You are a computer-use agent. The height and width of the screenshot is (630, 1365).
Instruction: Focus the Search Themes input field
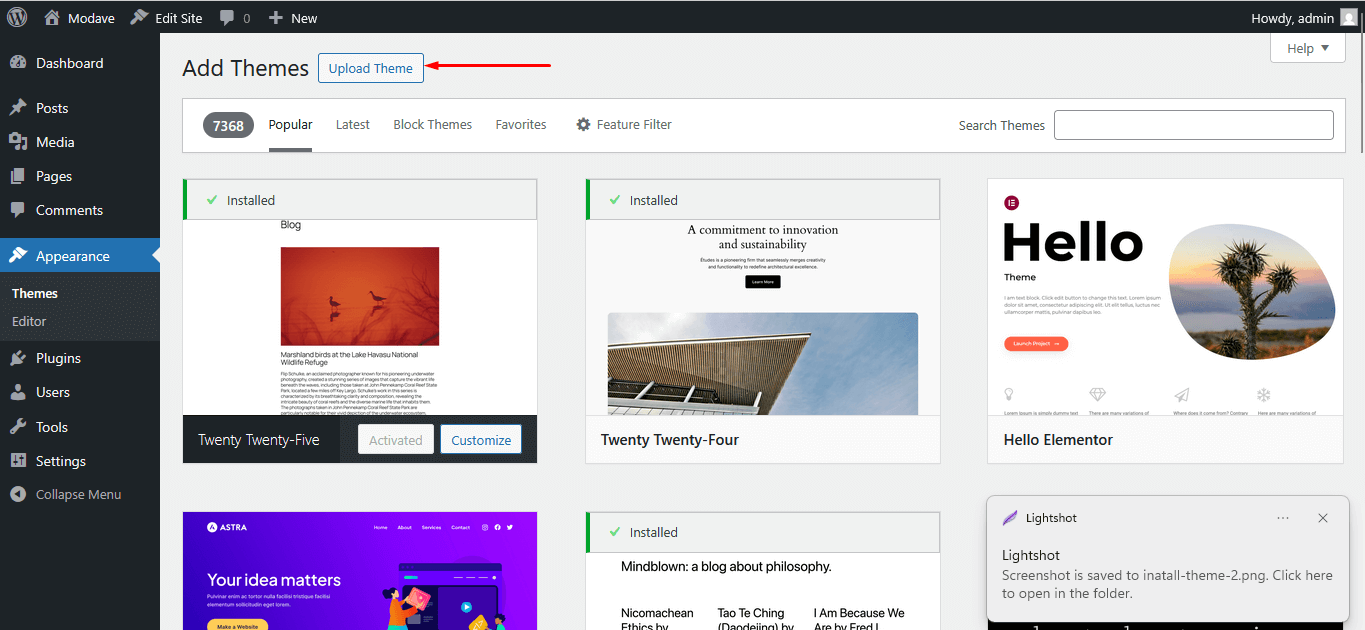click(1194, 125)
